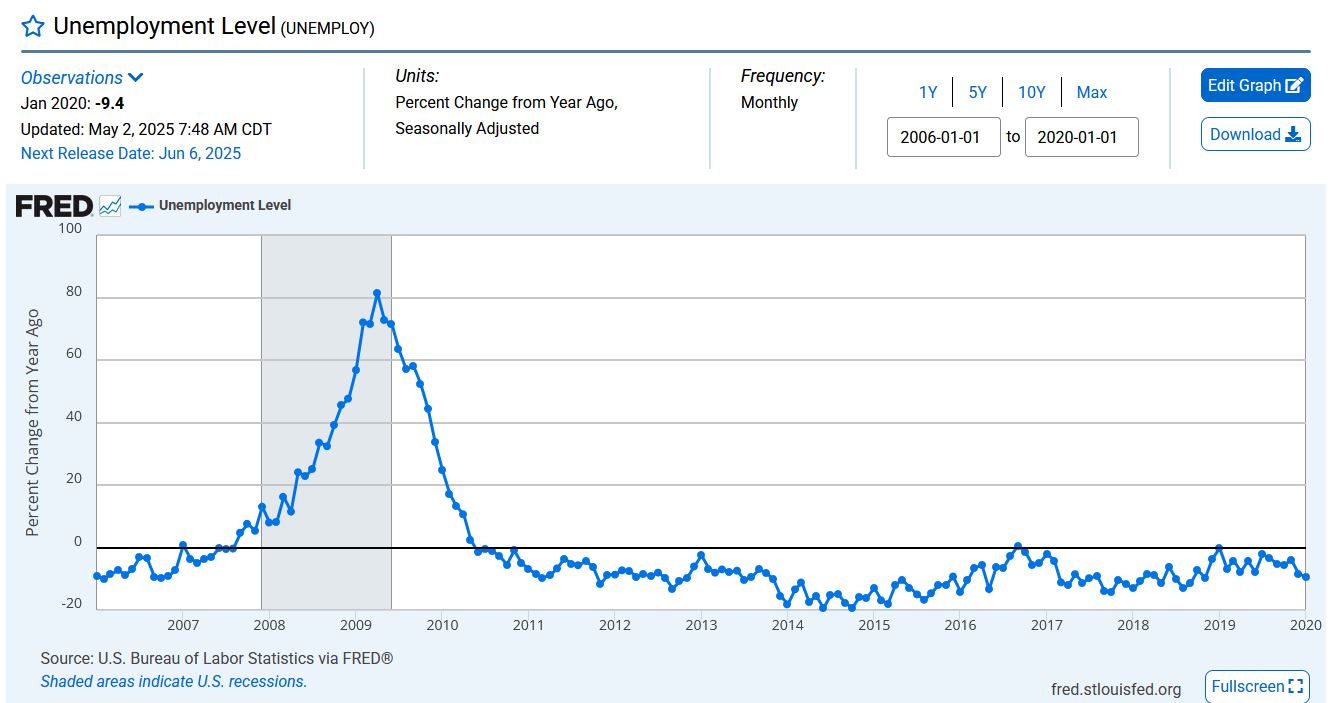The width and height of the screenshot is (1336, 703).
Task: Open the Next Release Date link
Action: click(131, 153)
